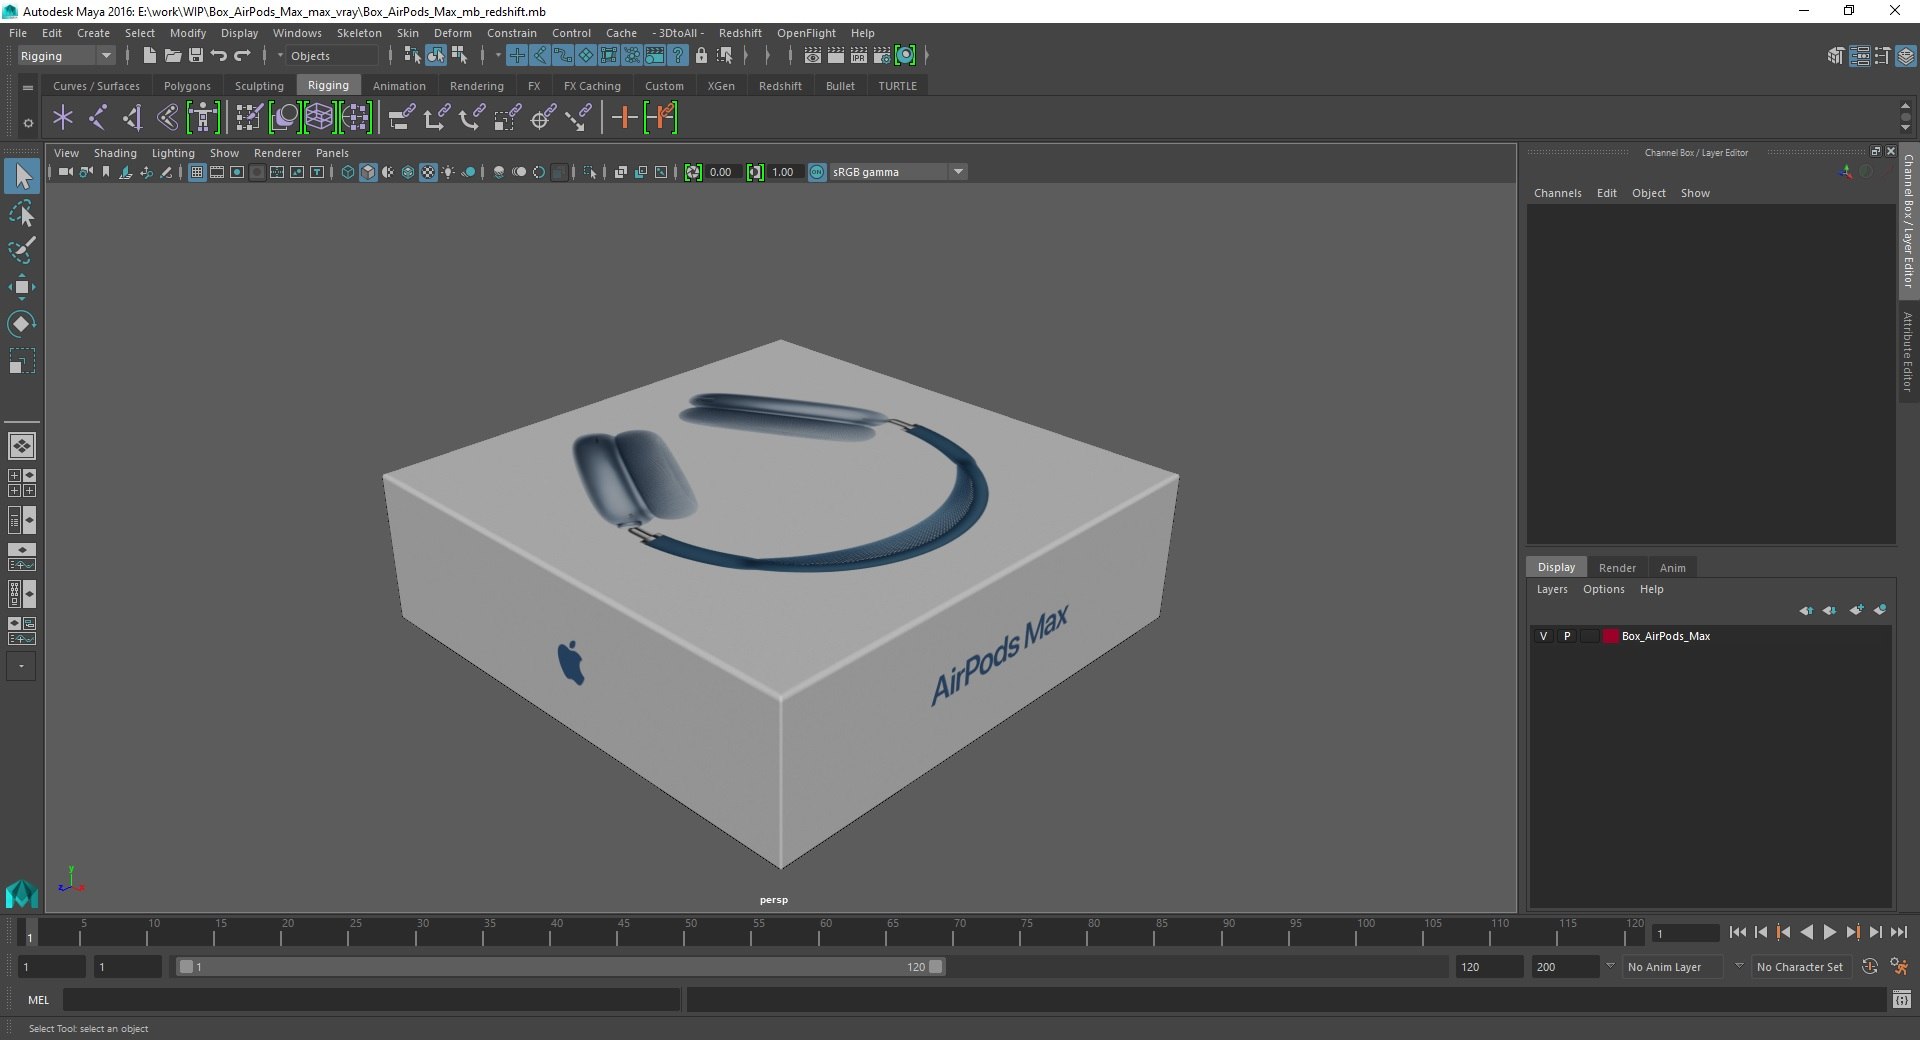Open the Channels menu in Channel Box
This screenshot has height=1040, width=1920.
tap(1557, 193)
